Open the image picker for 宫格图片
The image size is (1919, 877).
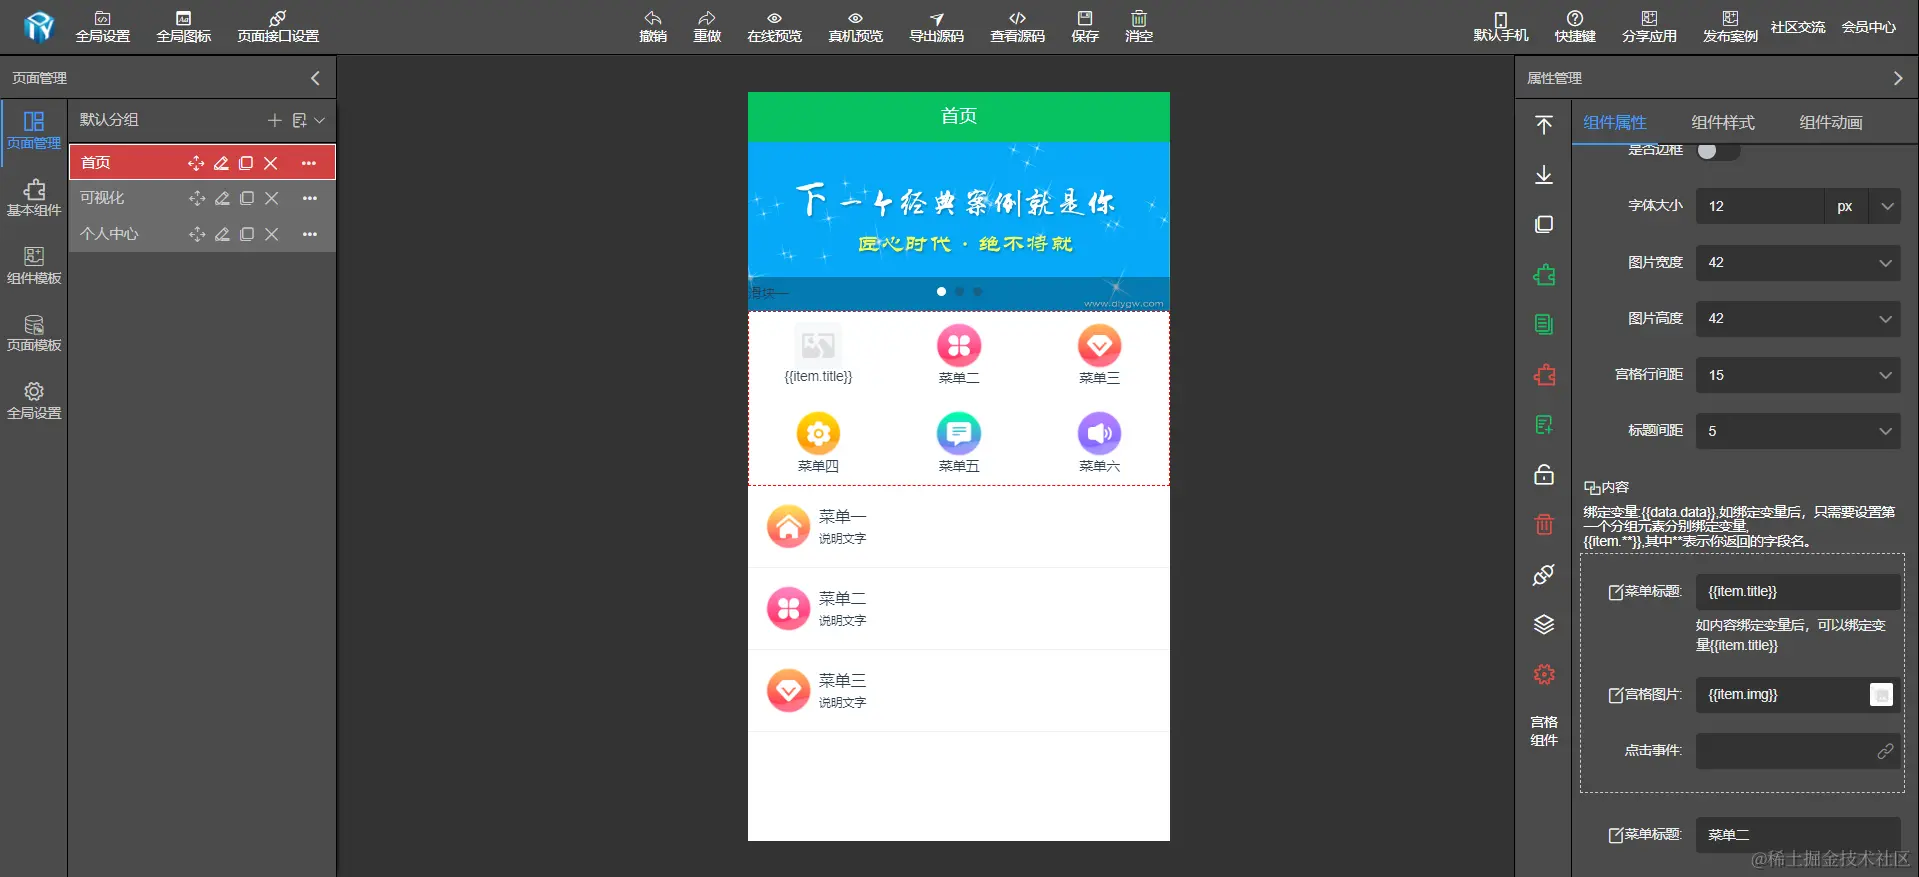(x=1881, y=695)
